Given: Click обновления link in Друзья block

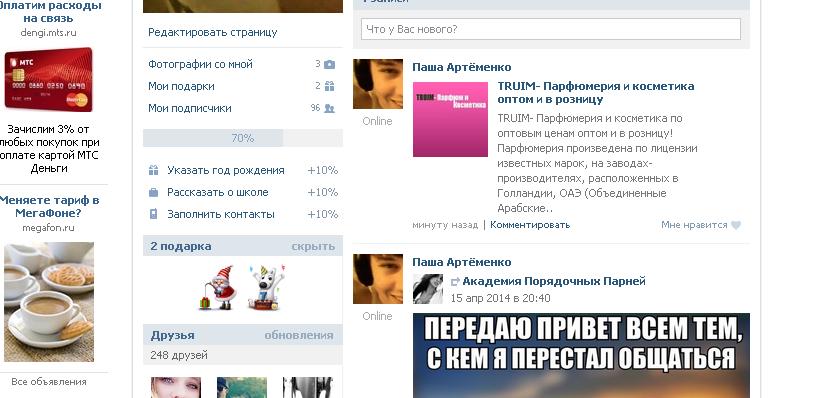Looking at the screenshot, I should [x=299, y=335].
